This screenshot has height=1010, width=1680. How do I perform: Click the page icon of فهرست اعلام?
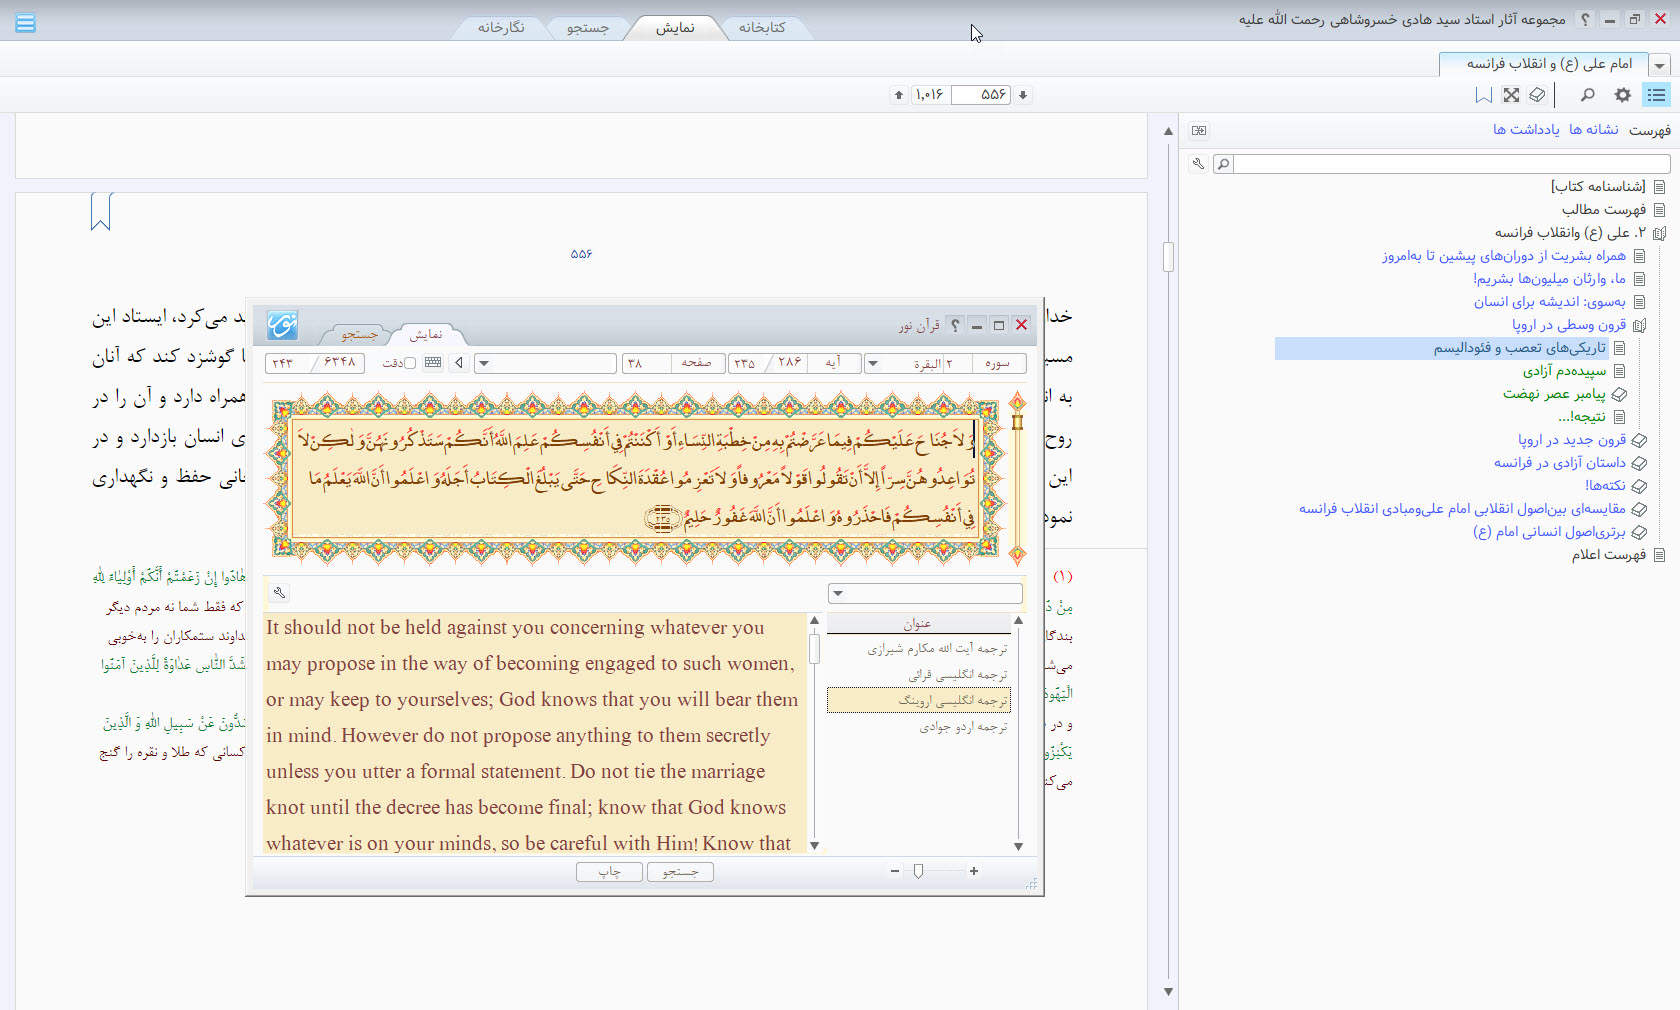coord(1660,555)
